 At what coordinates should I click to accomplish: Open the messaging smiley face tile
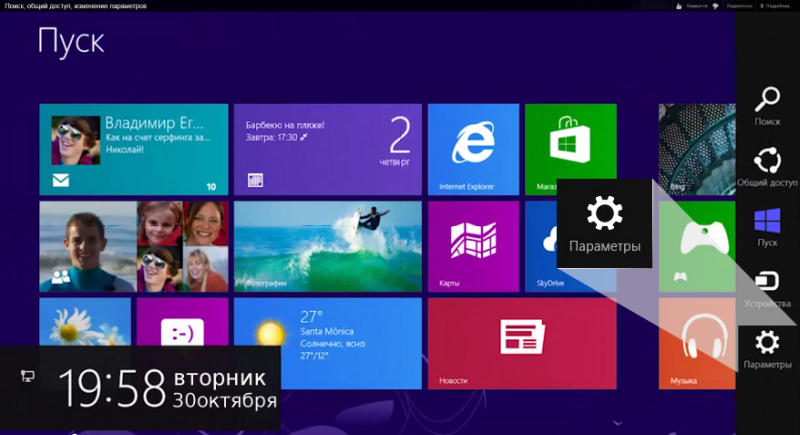[182, 322]
